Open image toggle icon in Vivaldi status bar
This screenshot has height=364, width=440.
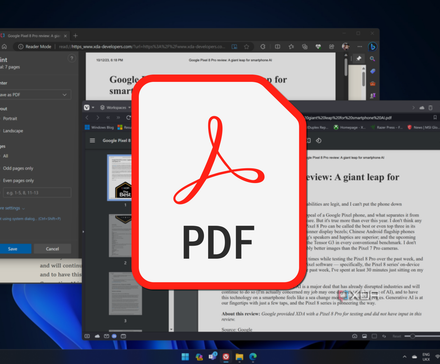point(364,336)
